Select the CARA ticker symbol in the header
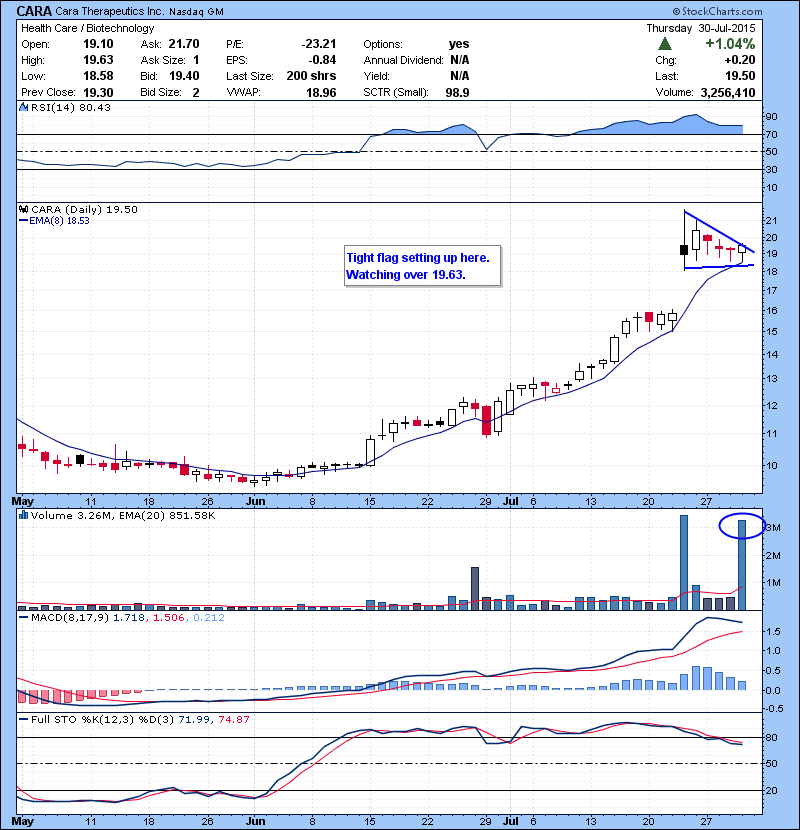 point(34,11)
